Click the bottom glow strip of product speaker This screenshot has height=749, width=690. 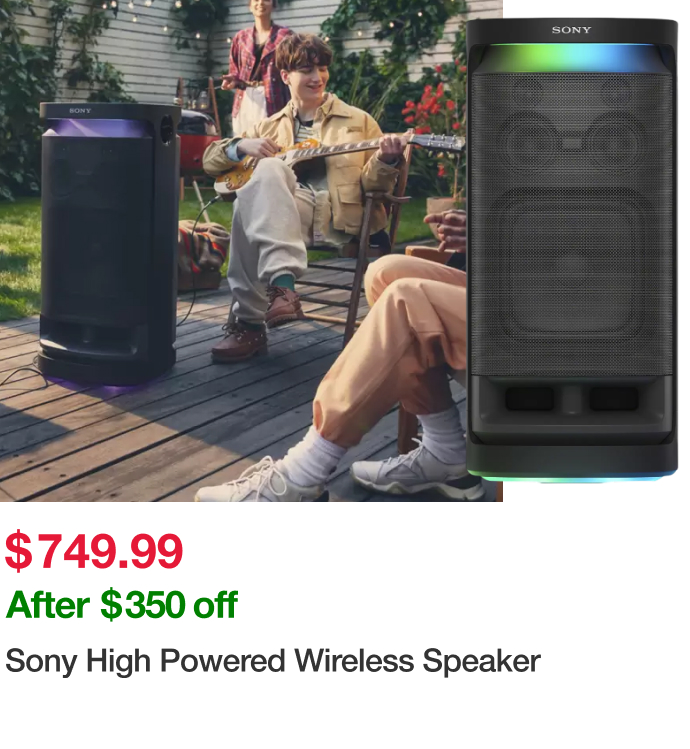click(571, 477)
